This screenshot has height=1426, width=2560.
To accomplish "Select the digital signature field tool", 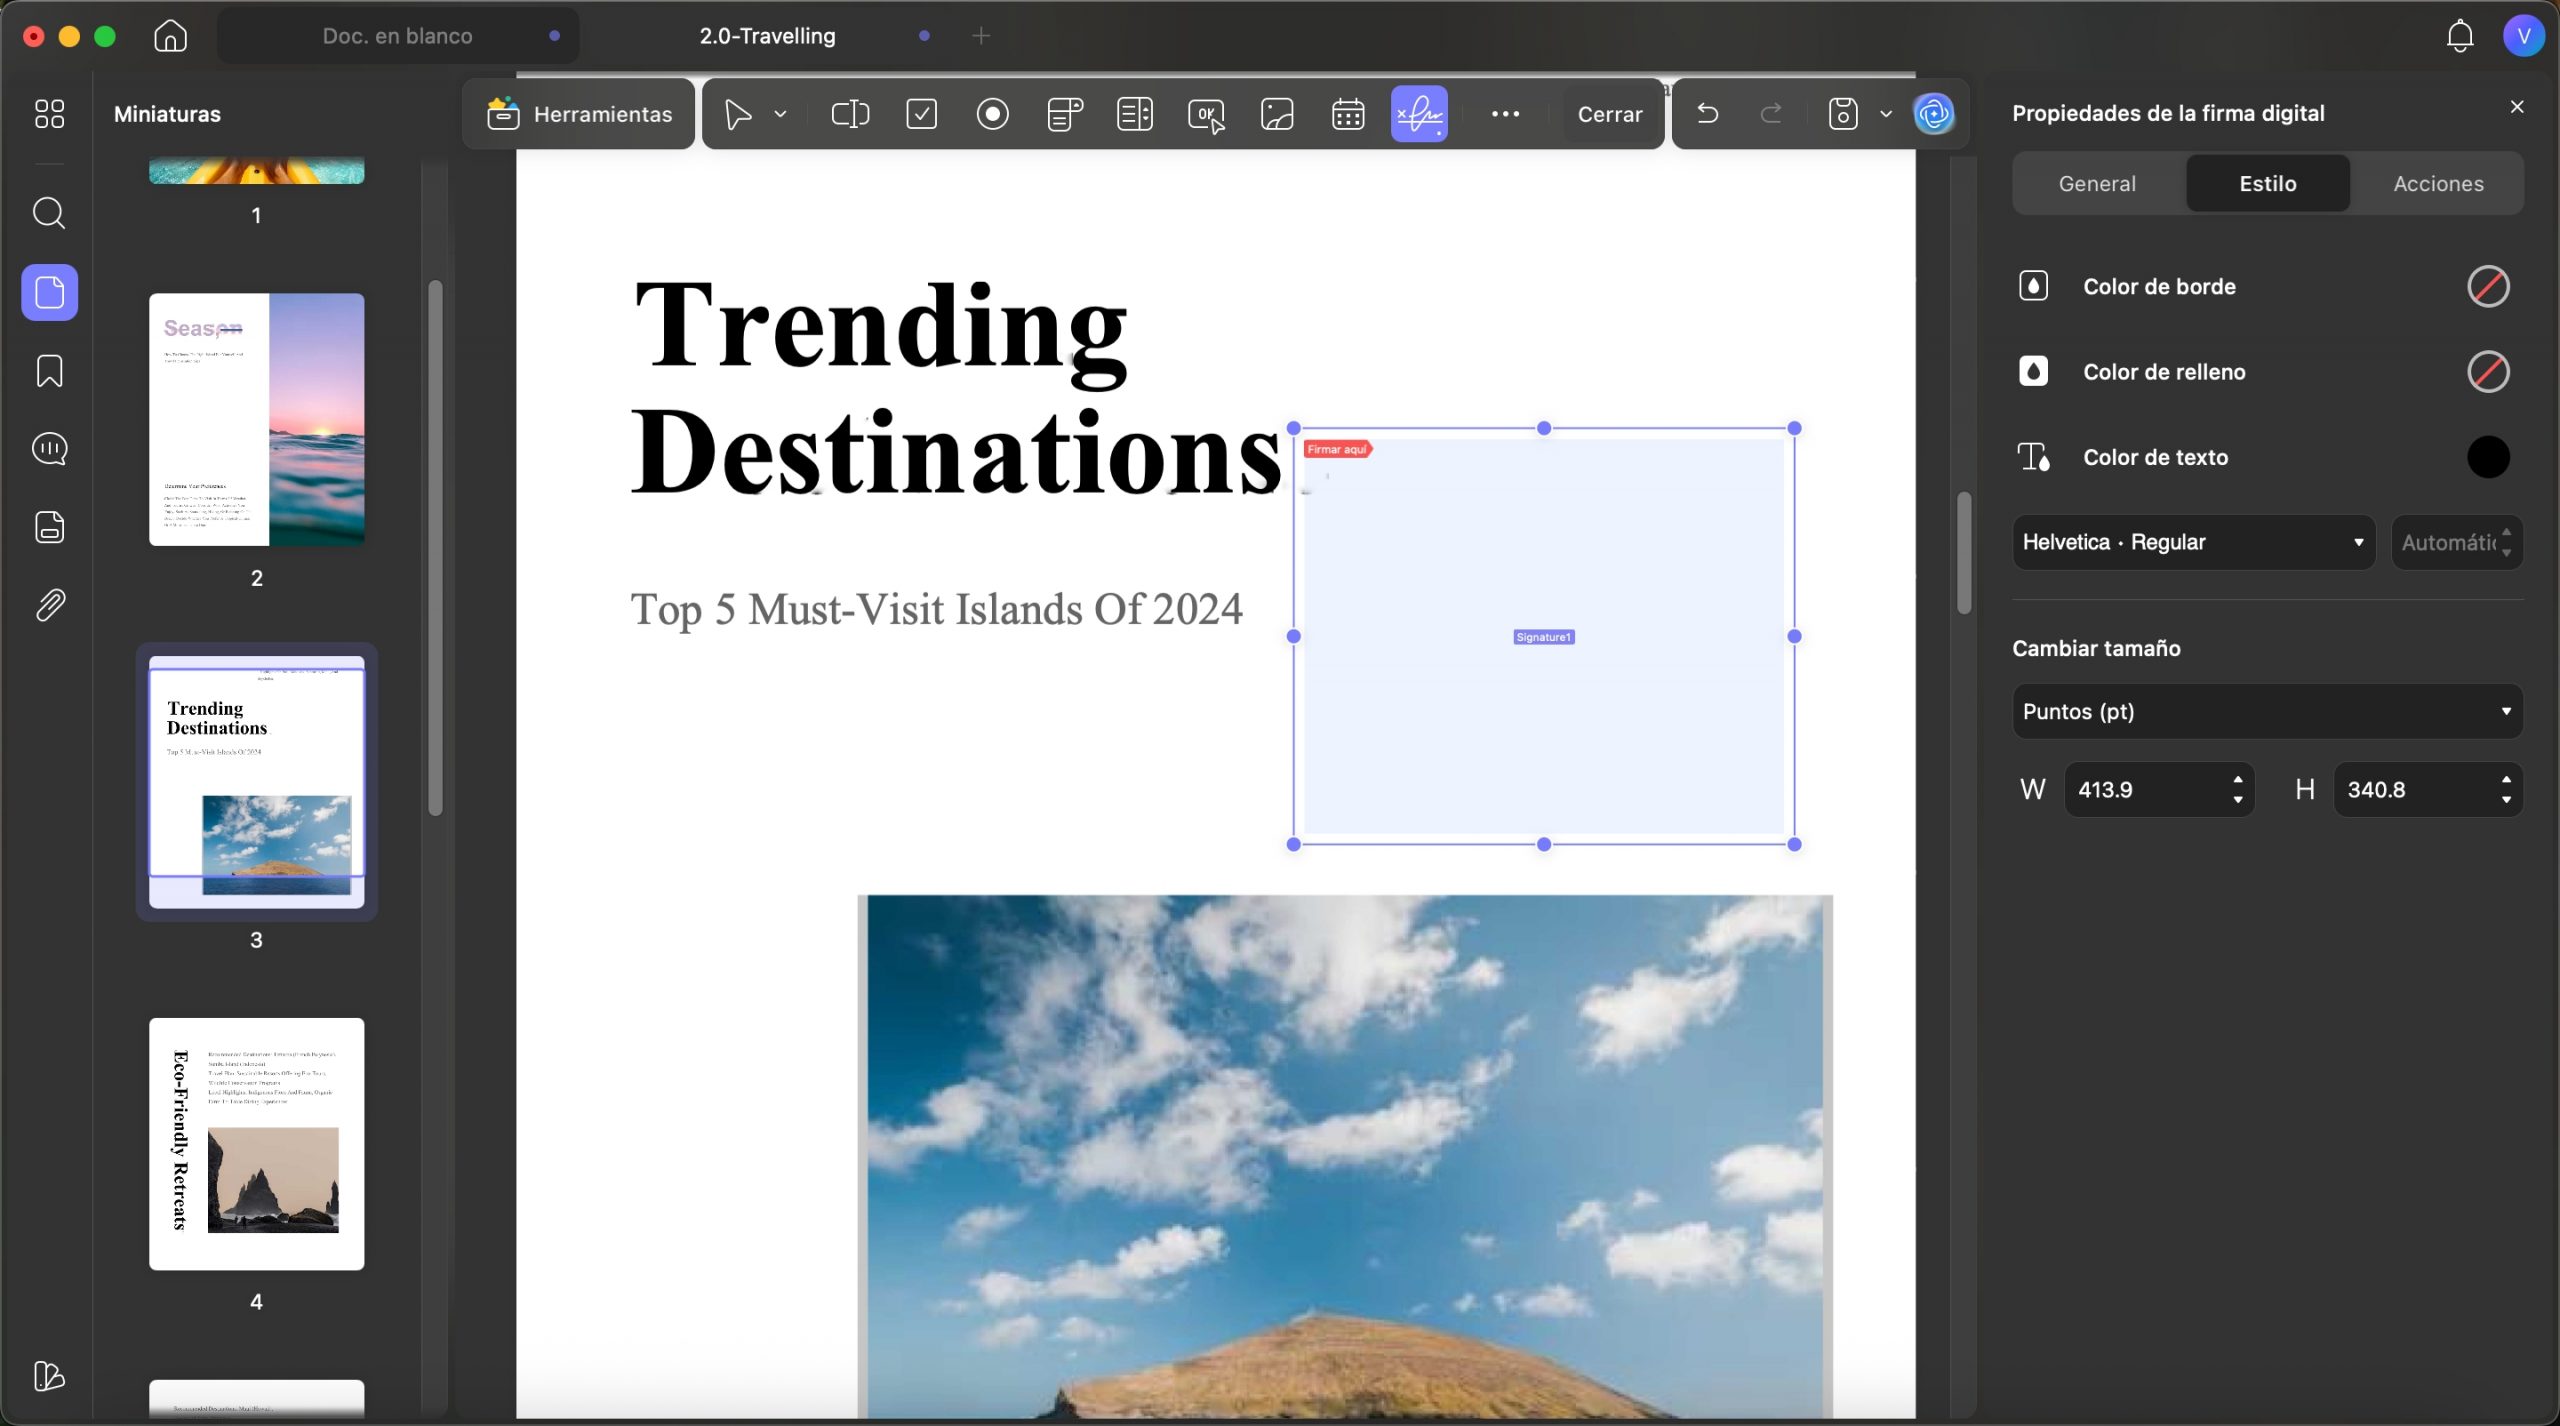I will (1419, 114).
